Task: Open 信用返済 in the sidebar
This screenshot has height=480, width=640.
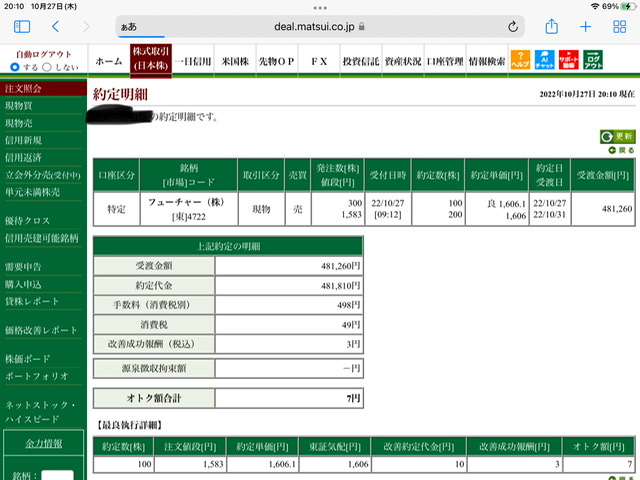Action: (23, 158)
